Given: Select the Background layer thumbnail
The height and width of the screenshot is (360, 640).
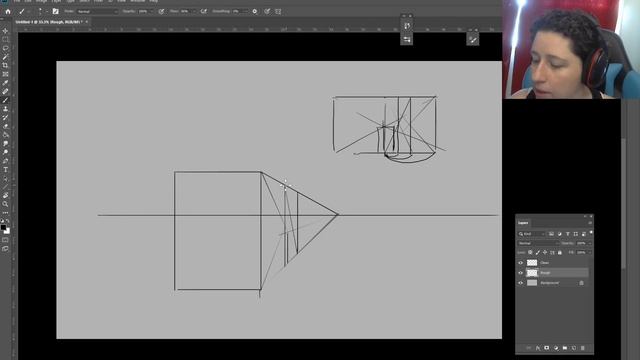Looking at the screenshot, I should click(x=532, y=283).
